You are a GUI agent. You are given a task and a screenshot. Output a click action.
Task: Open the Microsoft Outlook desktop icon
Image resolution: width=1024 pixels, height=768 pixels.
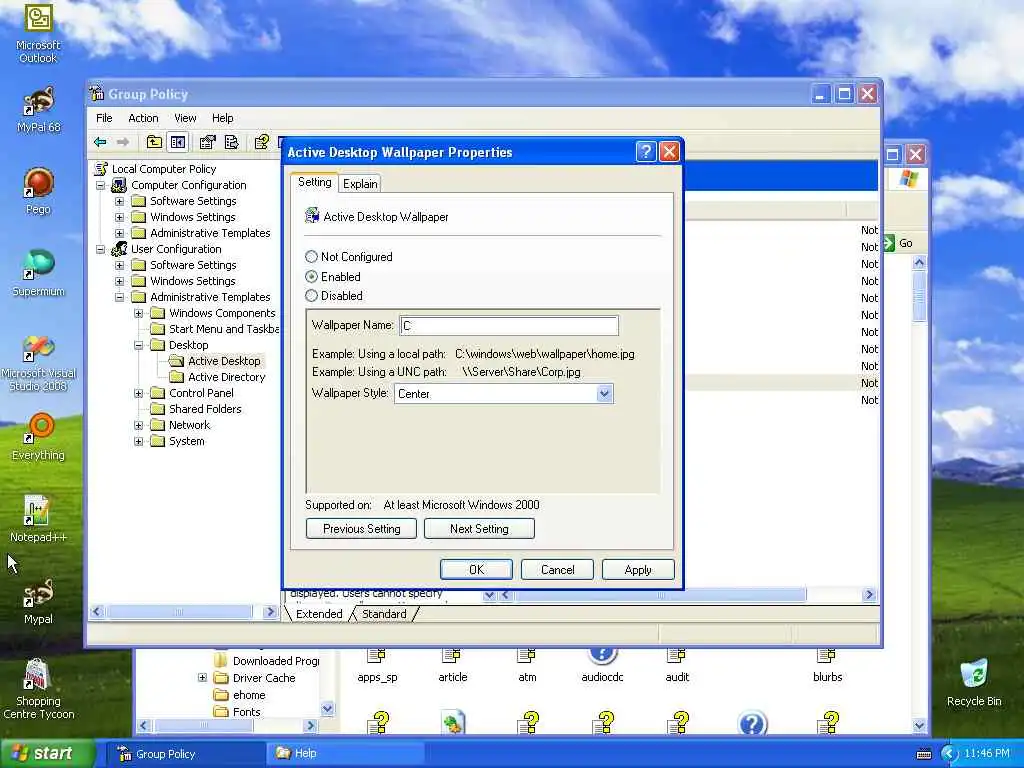[x=38, y=34]
